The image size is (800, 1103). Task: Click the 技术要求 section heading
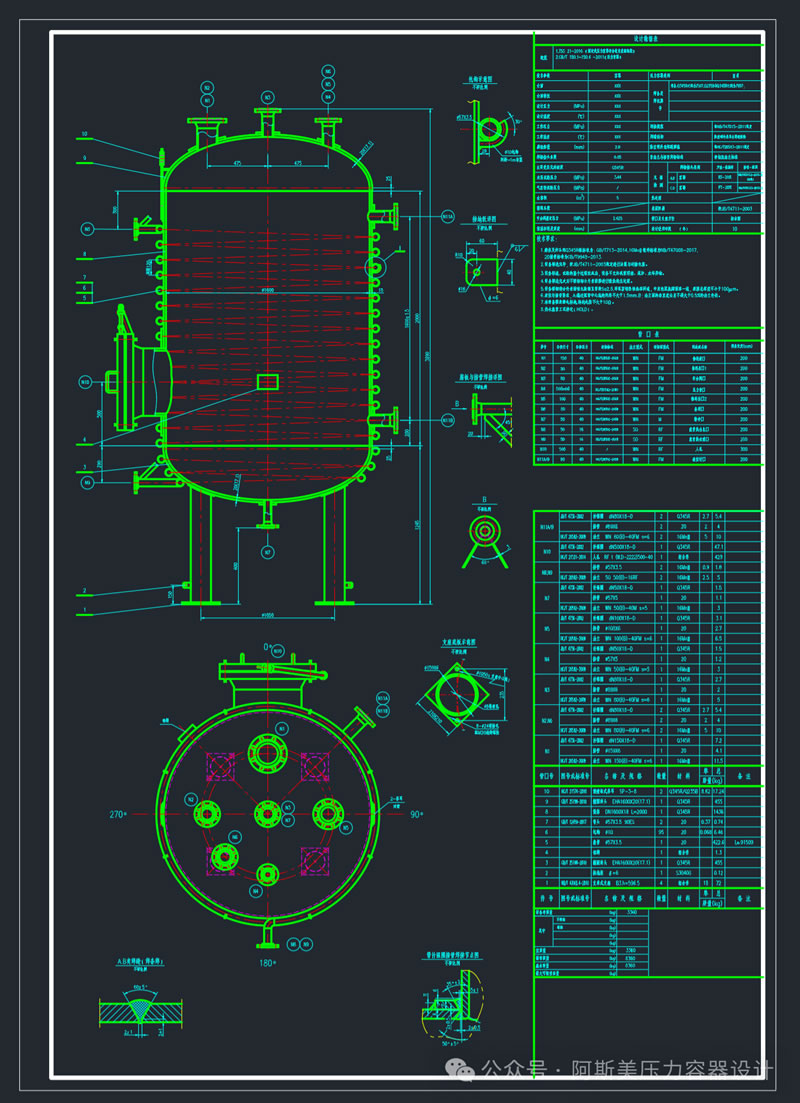tap(549, 238)
